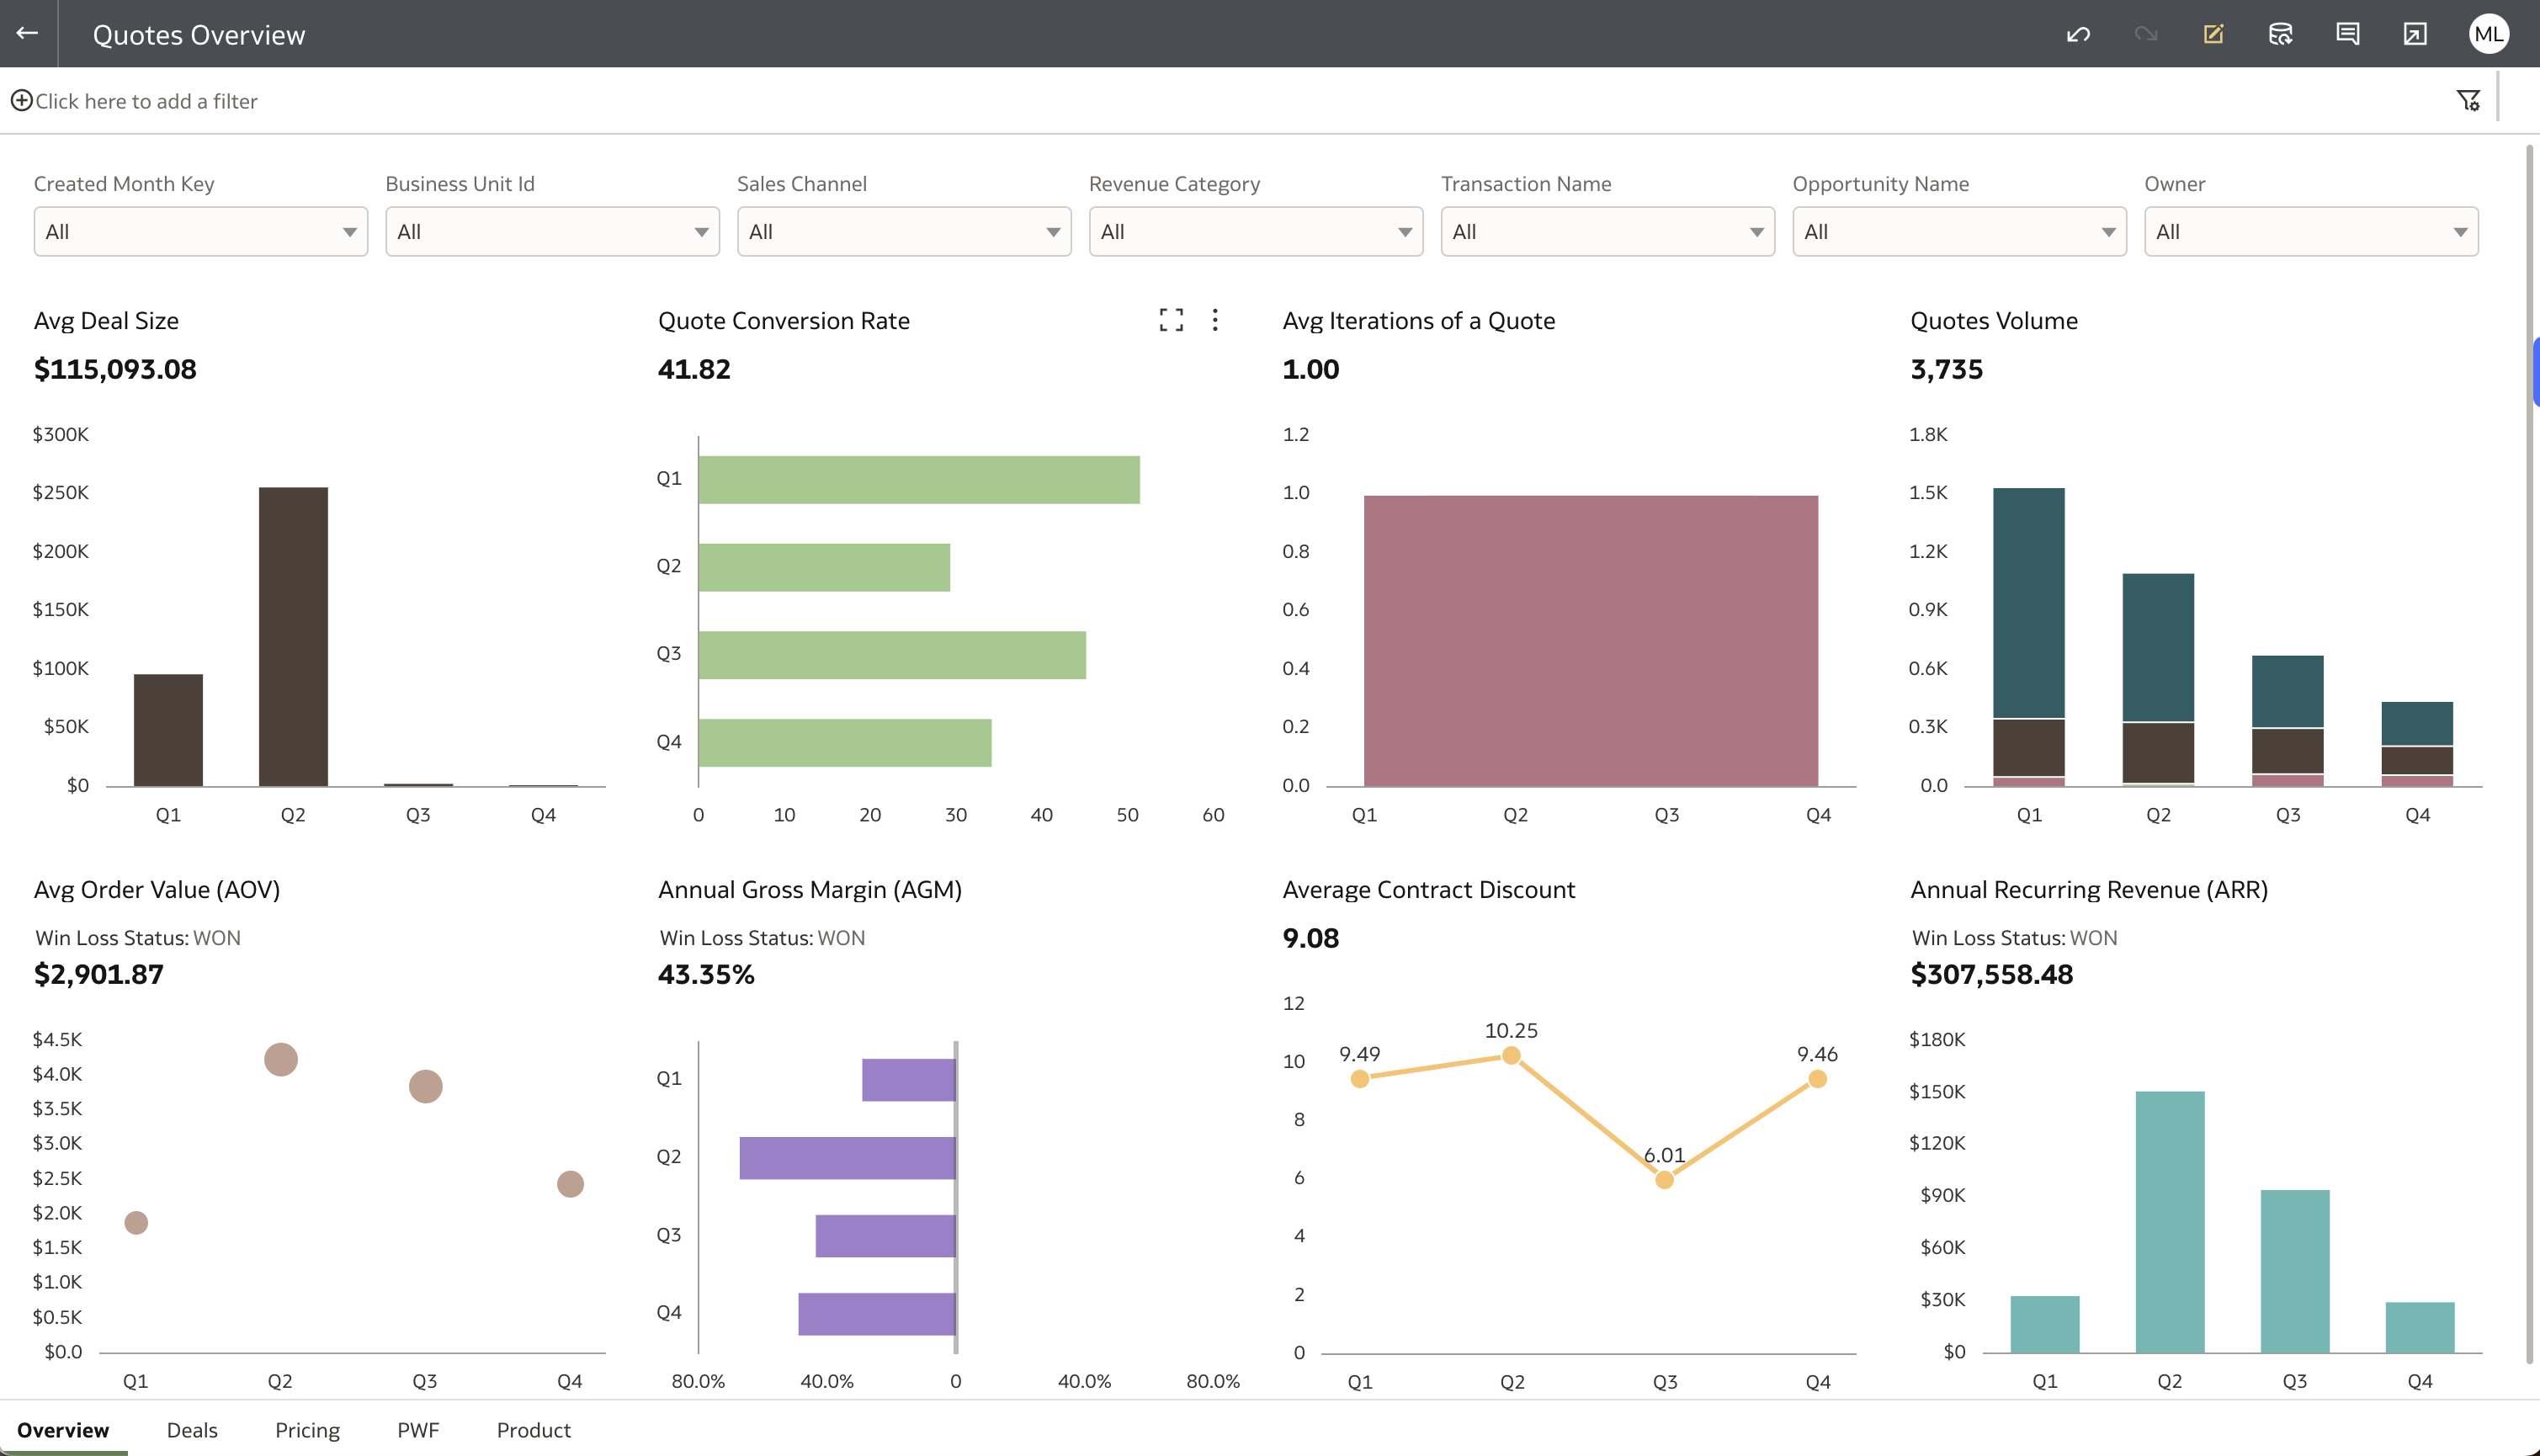
Task: Maximize the Quote Conversion Rate chart
Action: (1171, 320)
